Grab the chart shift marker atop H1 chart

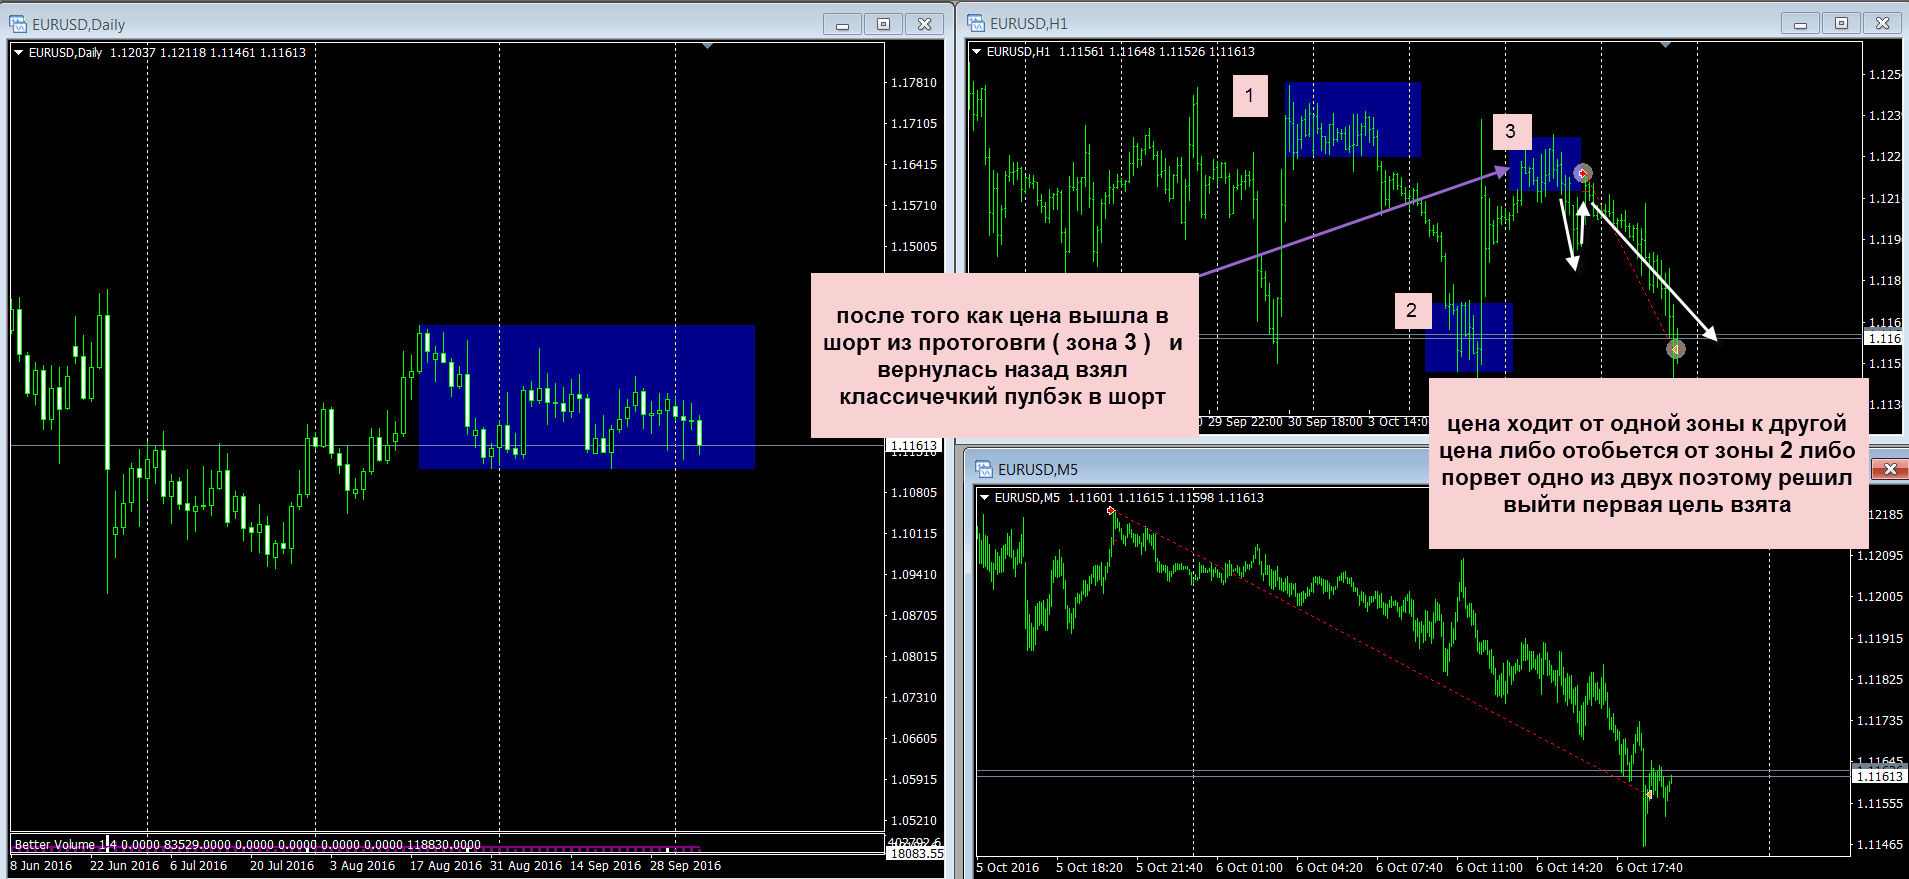coord(1665,45)
